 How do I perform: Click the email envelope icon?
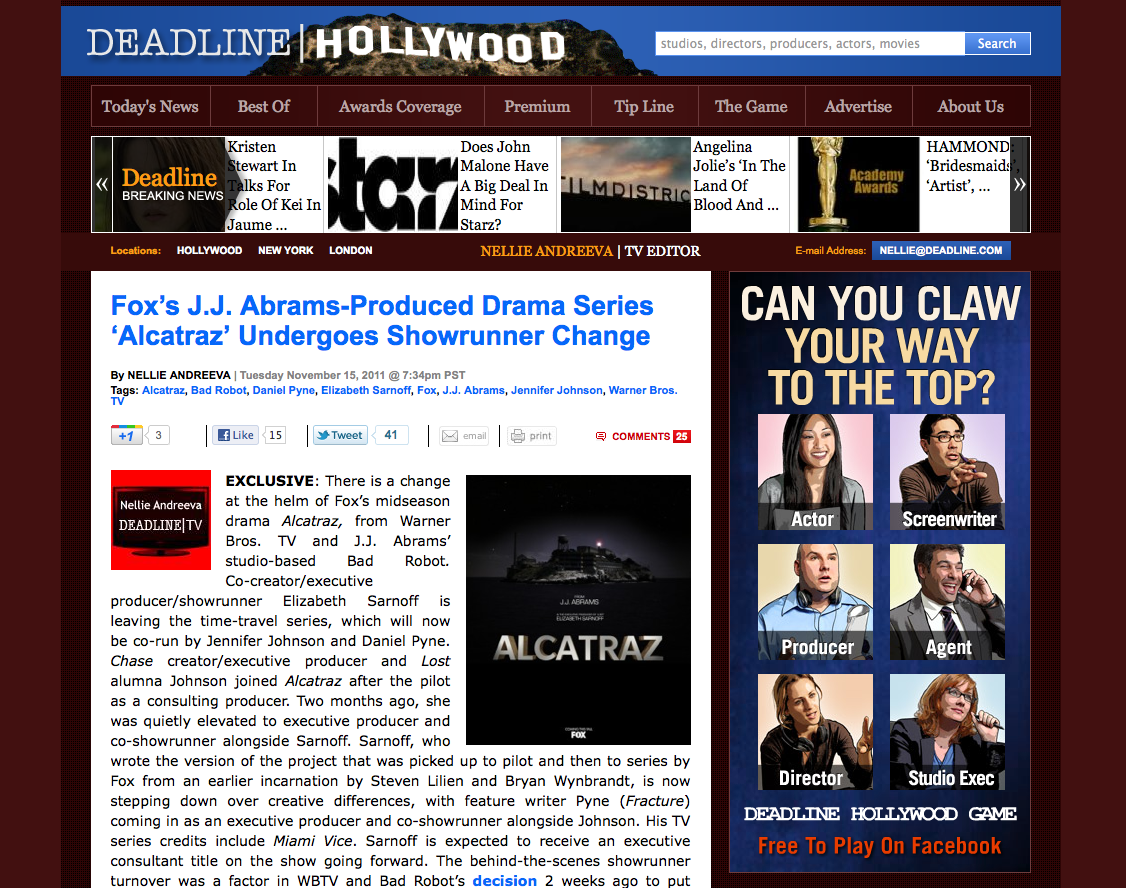(450, 436)
